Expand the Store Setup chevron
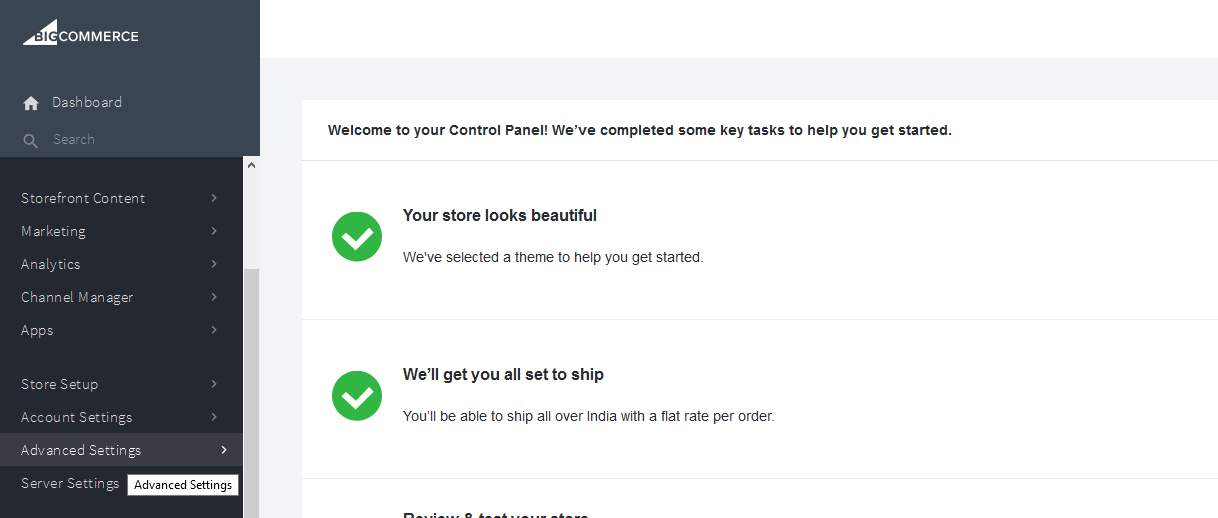1218x518 pixels. click(214, 384)
